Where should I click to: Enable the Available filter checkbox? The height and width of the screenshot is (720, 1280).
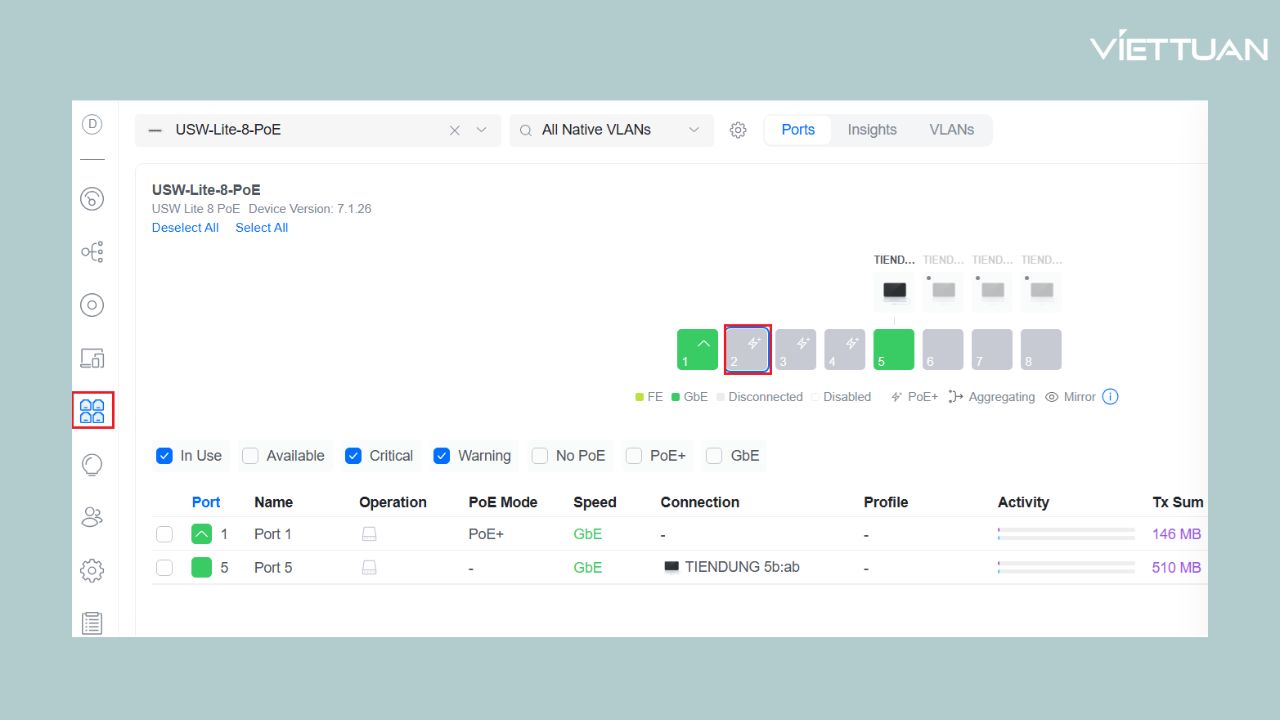tap(250, 456)
